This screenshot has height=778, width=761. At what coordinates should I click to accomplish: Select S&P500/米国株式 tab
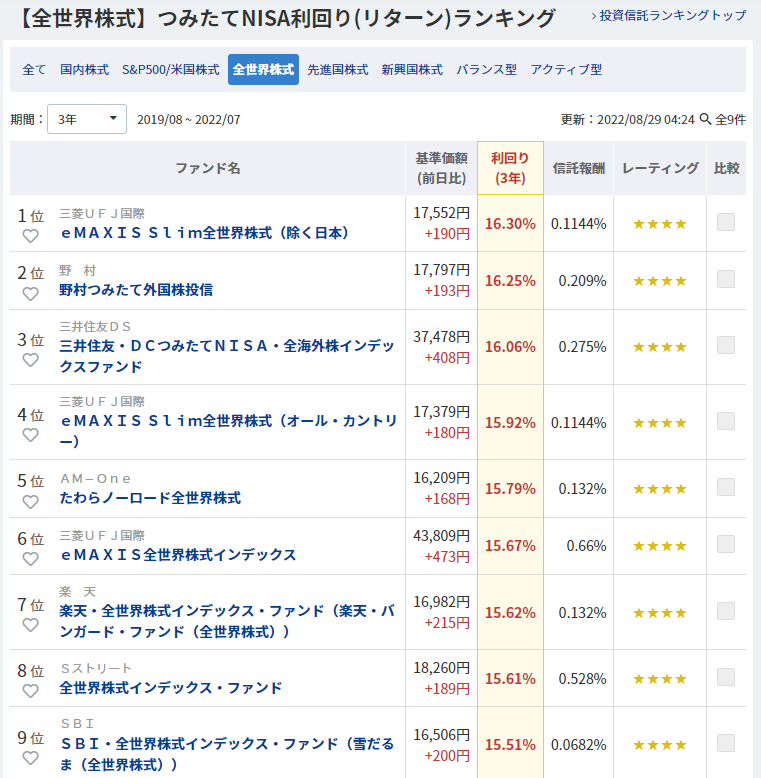click(x=171, y=69)
